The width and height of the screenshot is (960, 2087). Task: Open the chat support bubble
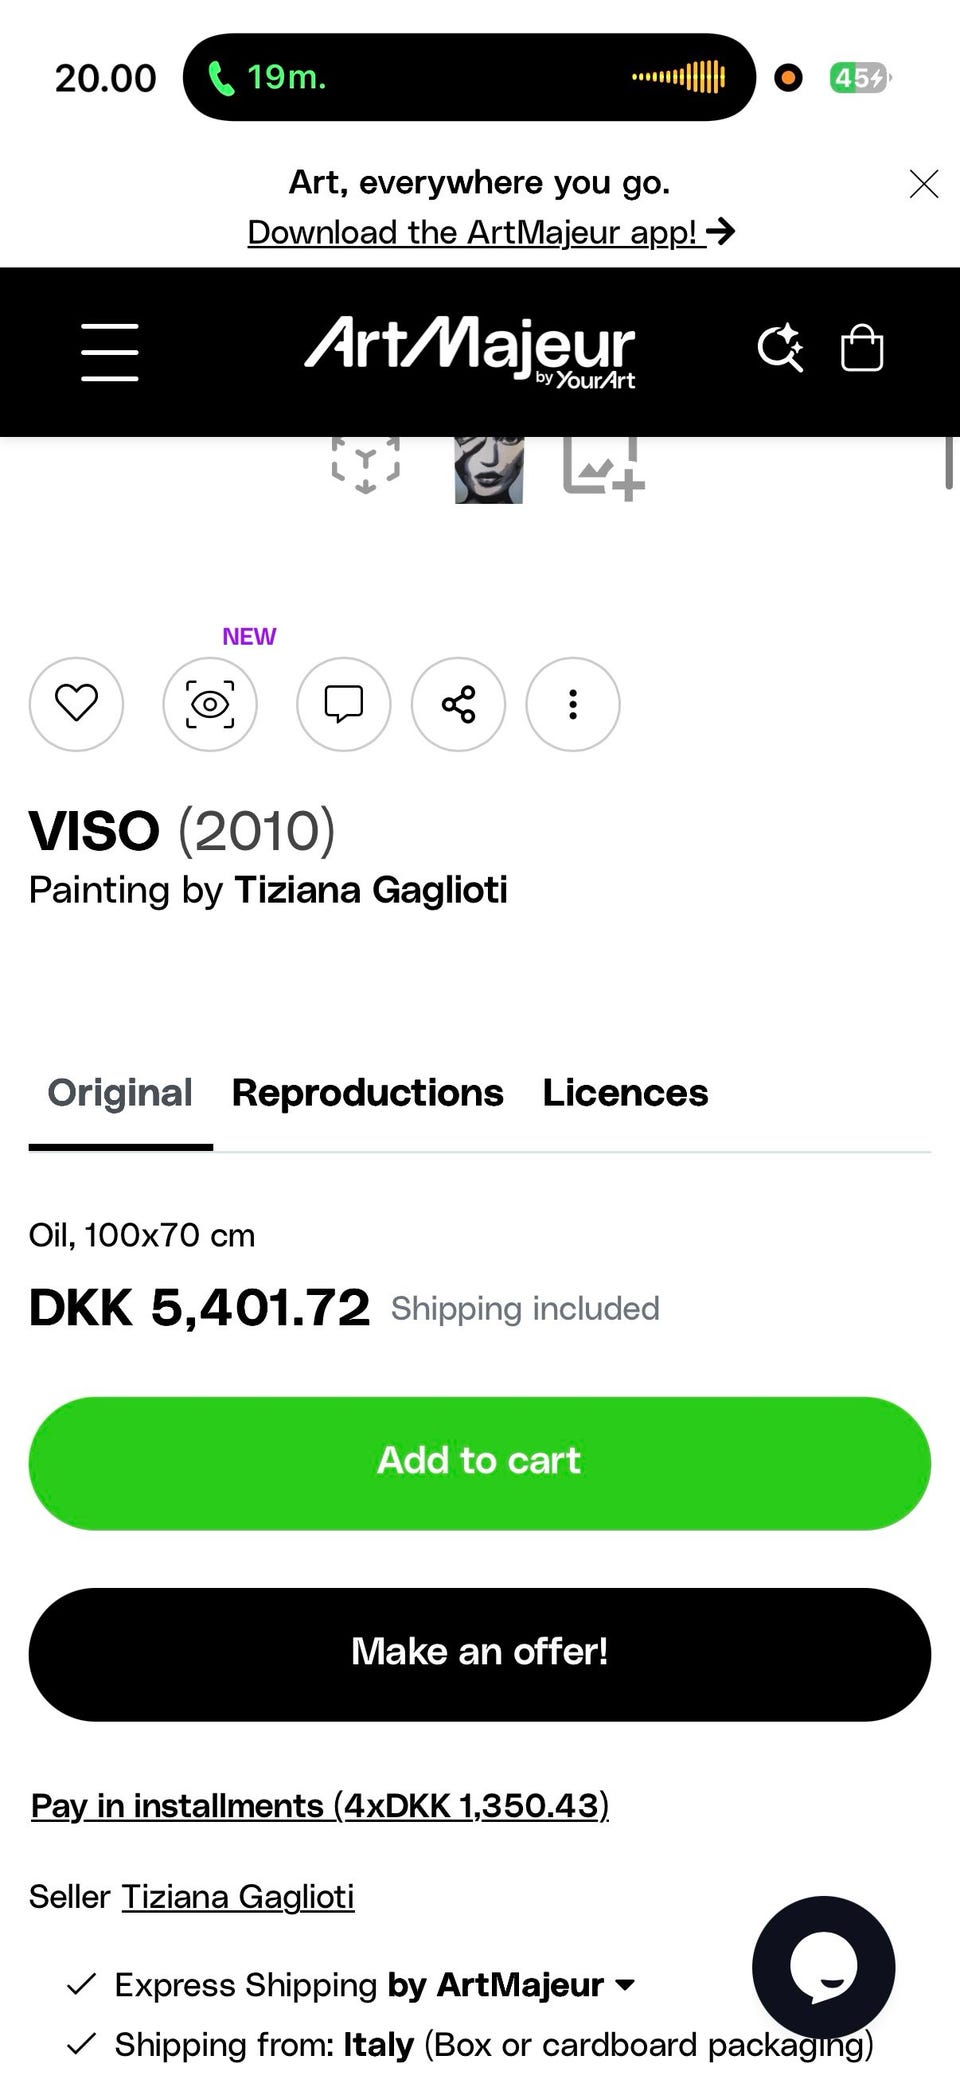point(823,1966)
